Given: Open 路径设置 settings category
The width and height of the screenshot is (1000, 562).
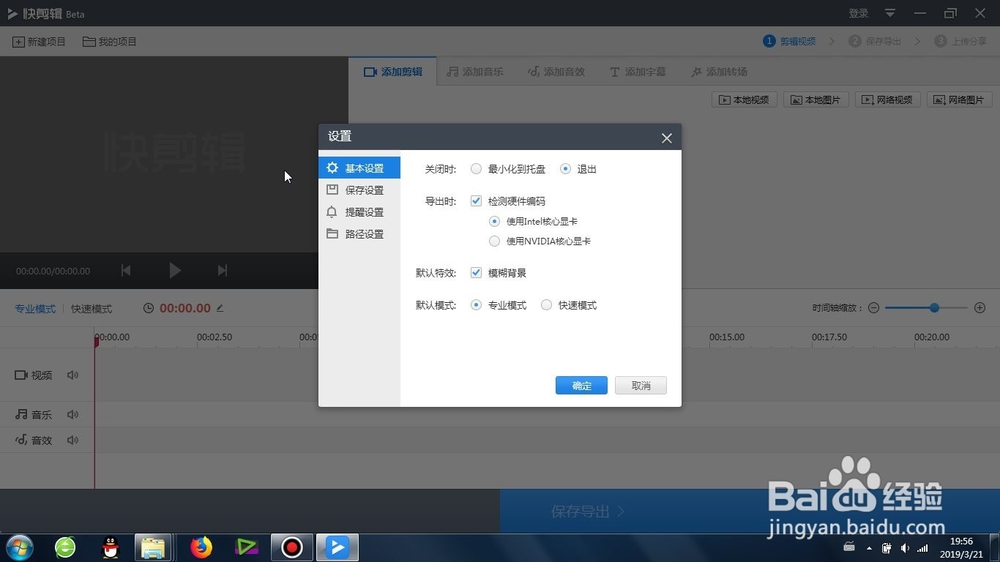Looking at the screenshot, I should tap(359, 234).
